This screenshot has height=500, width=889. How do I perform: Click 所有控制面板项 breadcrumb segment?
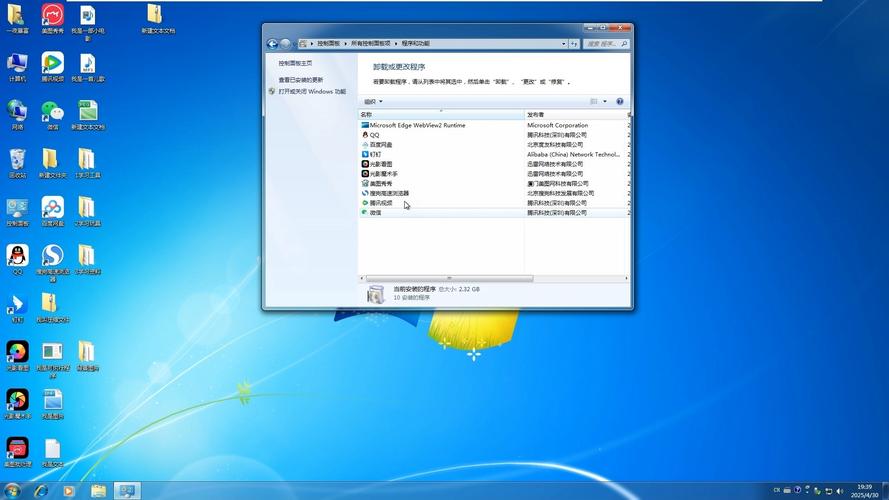tap(370, 44)
